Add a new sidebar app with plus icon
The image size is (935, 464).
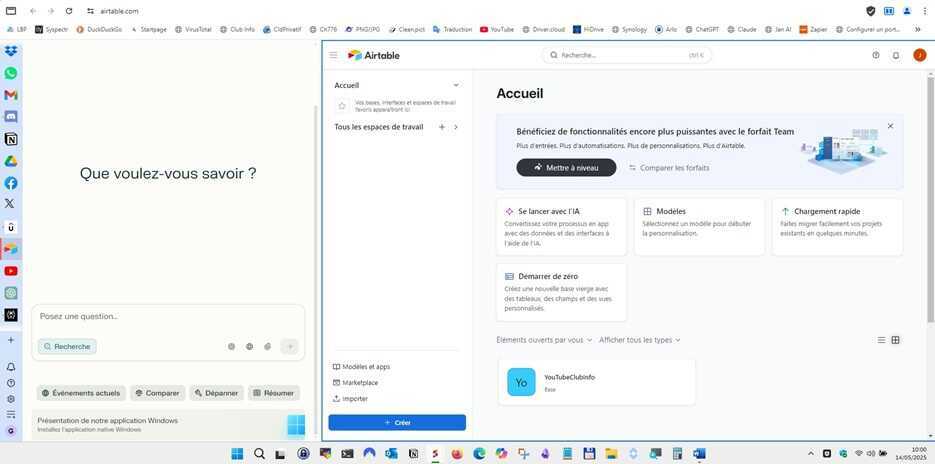[x=11, y=339]
